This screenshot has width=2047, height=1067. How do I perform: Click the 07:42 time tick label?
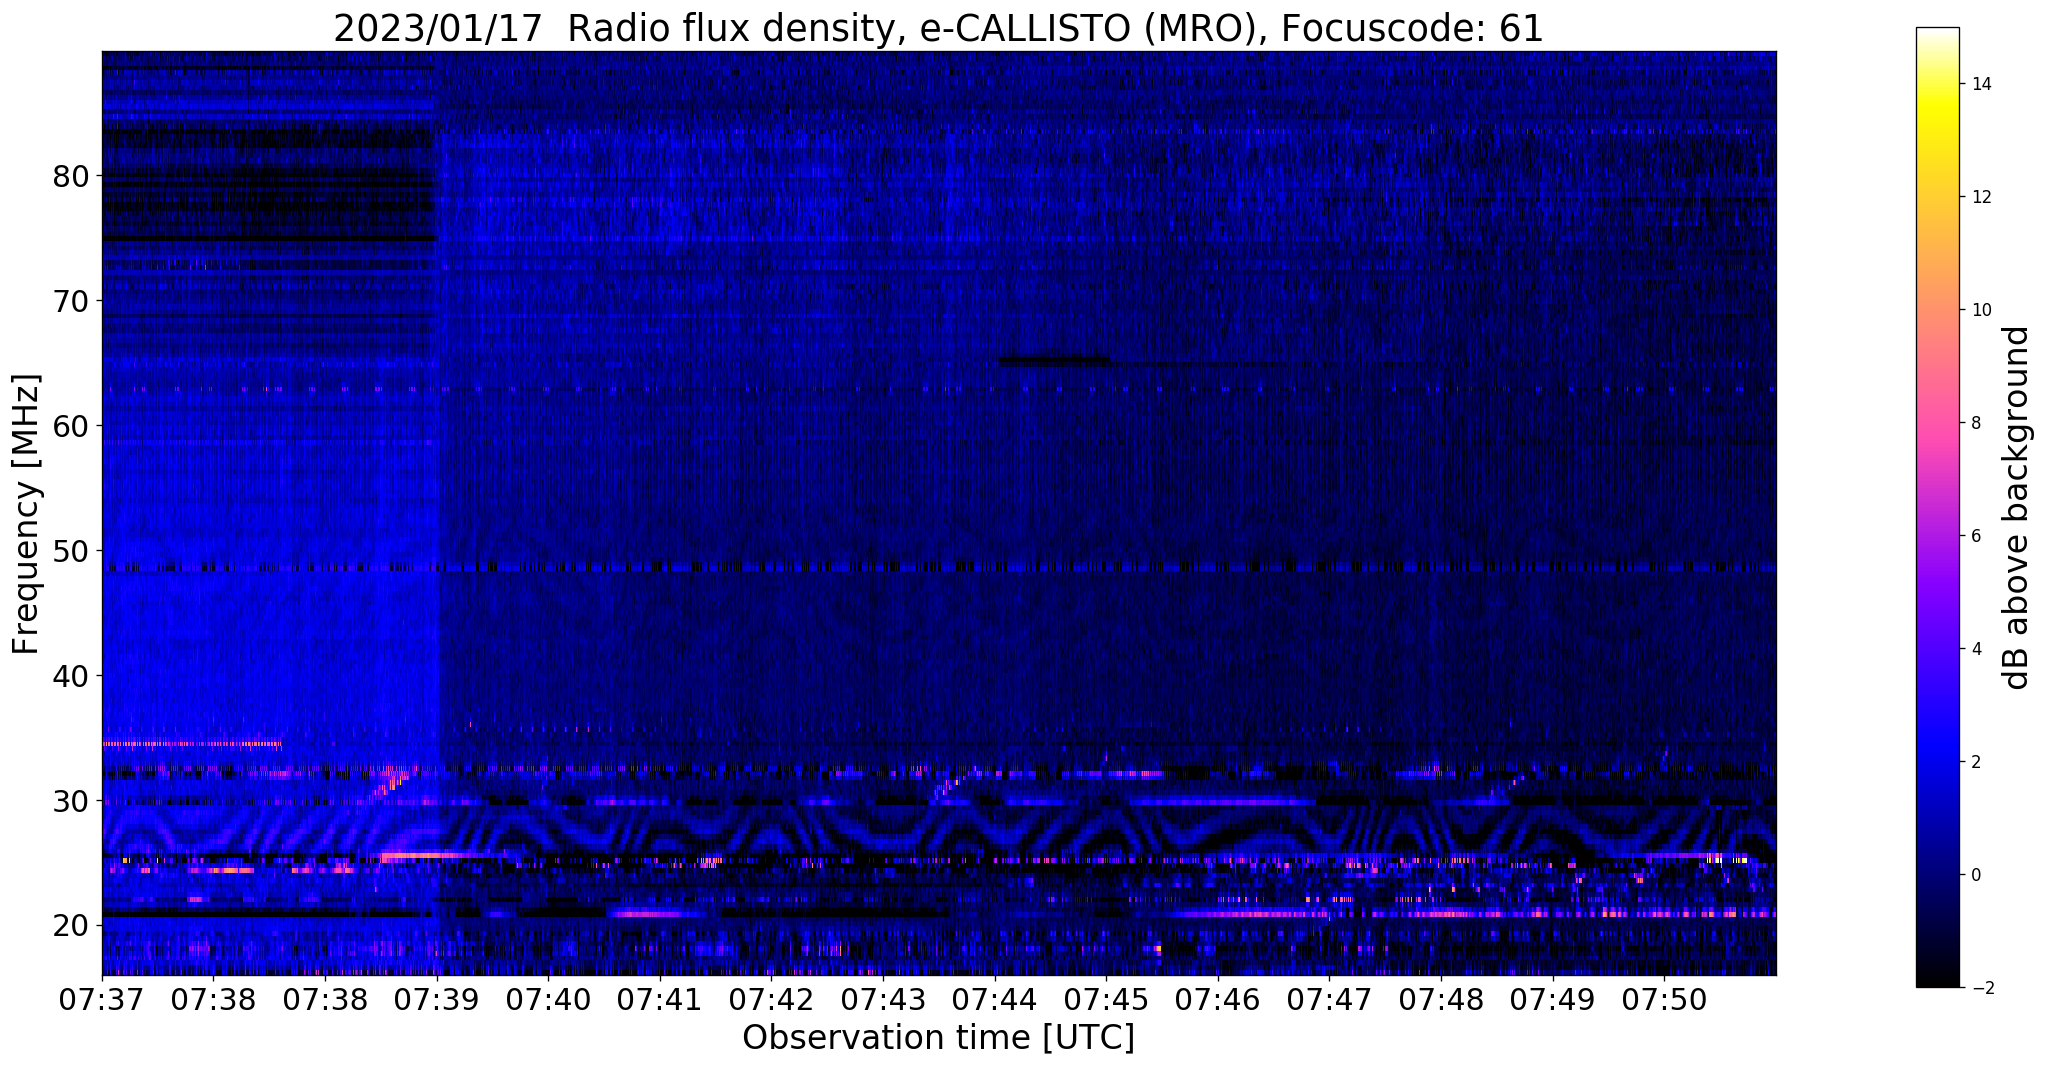tap(772, 999)
